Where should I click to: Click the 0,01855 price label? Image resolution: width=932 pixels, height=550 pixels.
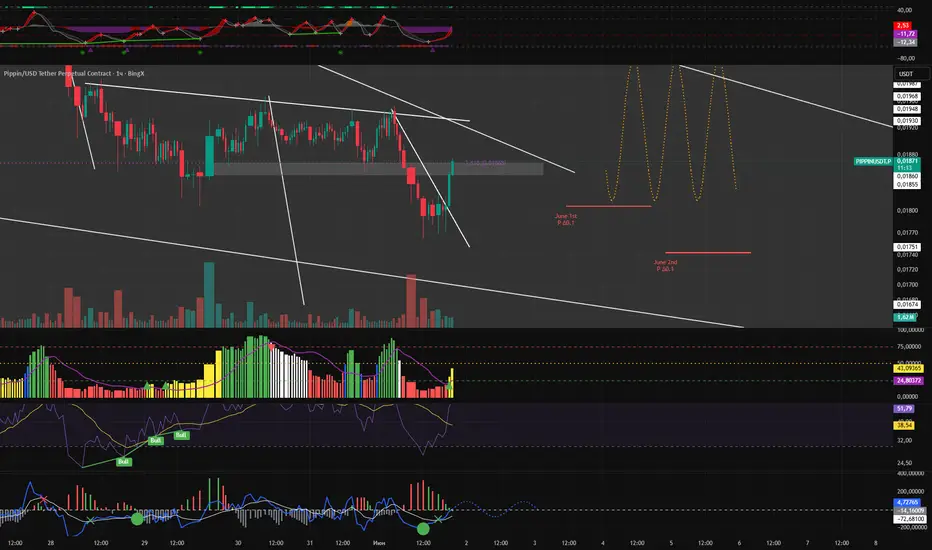click(907, 185)
